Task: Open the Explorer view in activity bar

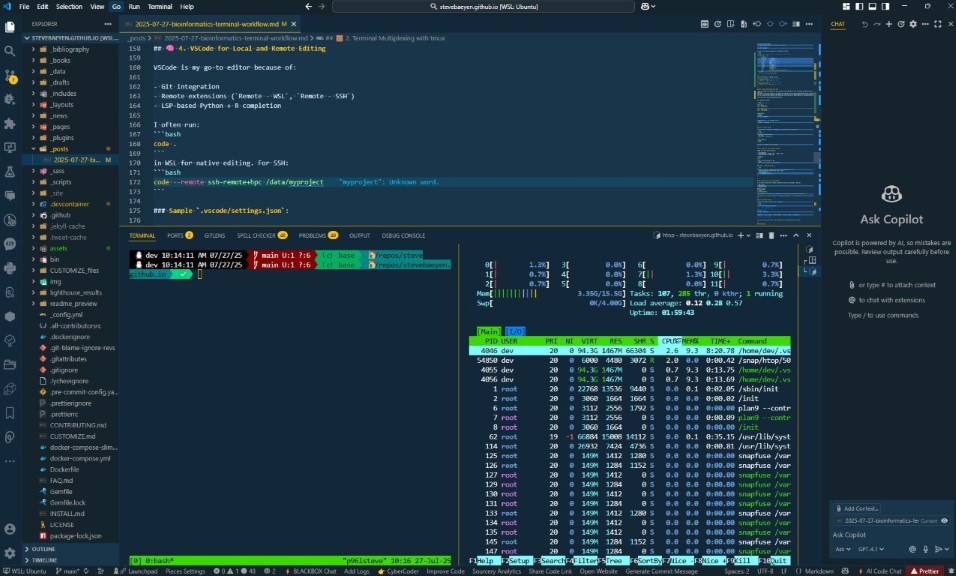Action: [10, 27]
